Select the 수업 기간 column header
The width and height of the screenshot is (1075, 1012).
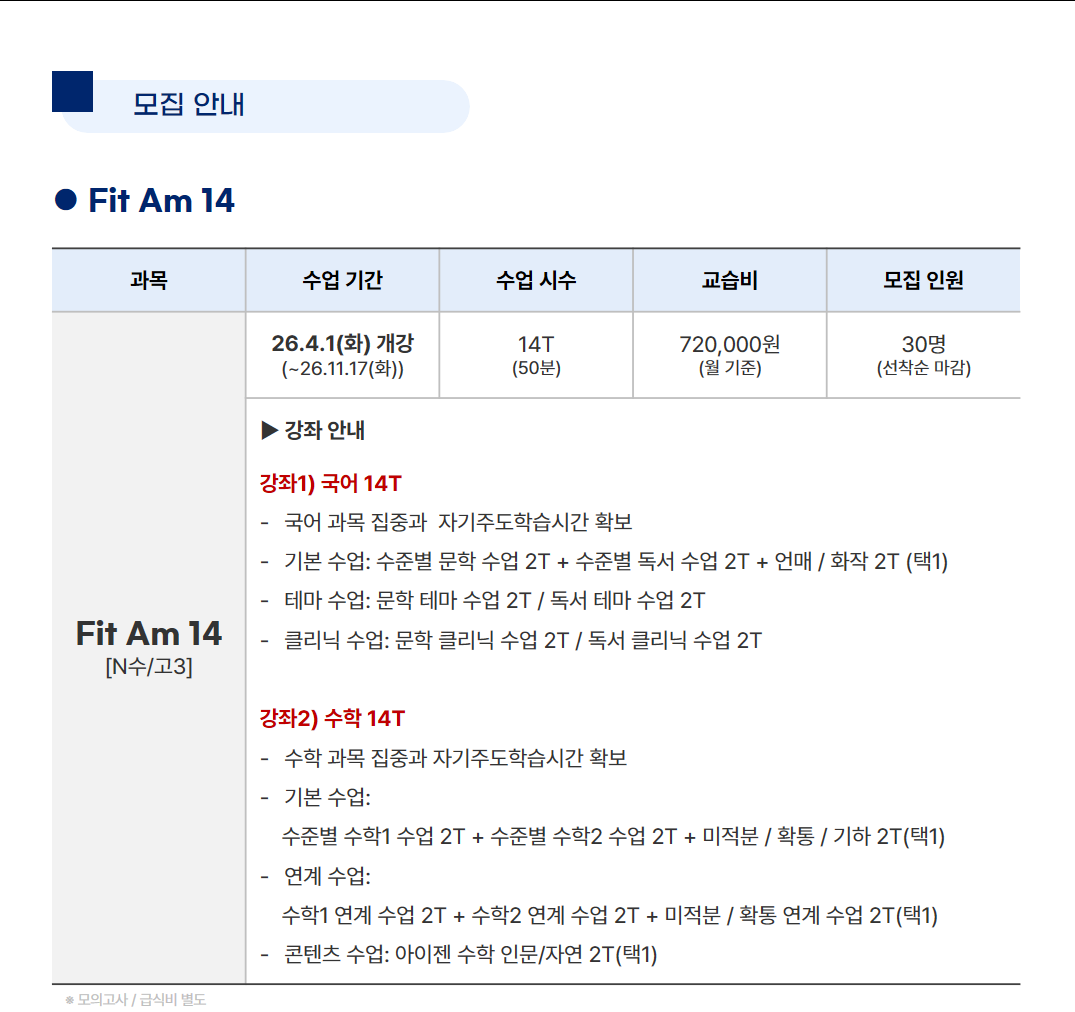(342, 281)
